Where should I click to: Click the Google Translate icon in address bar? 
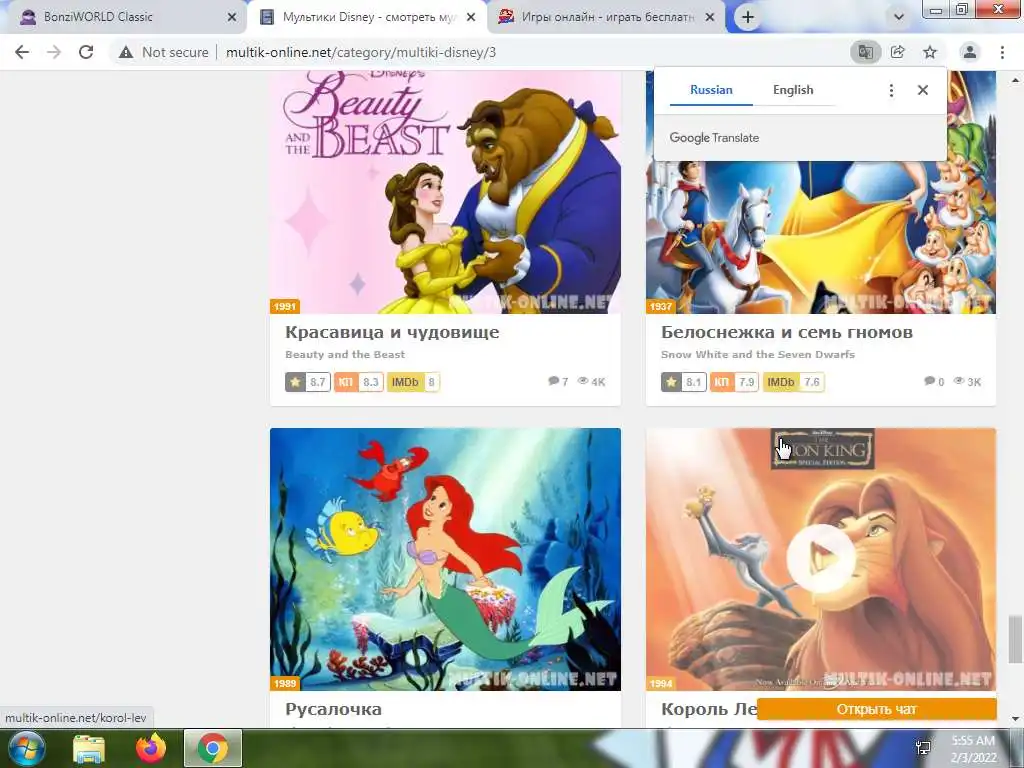pos(865,52)
